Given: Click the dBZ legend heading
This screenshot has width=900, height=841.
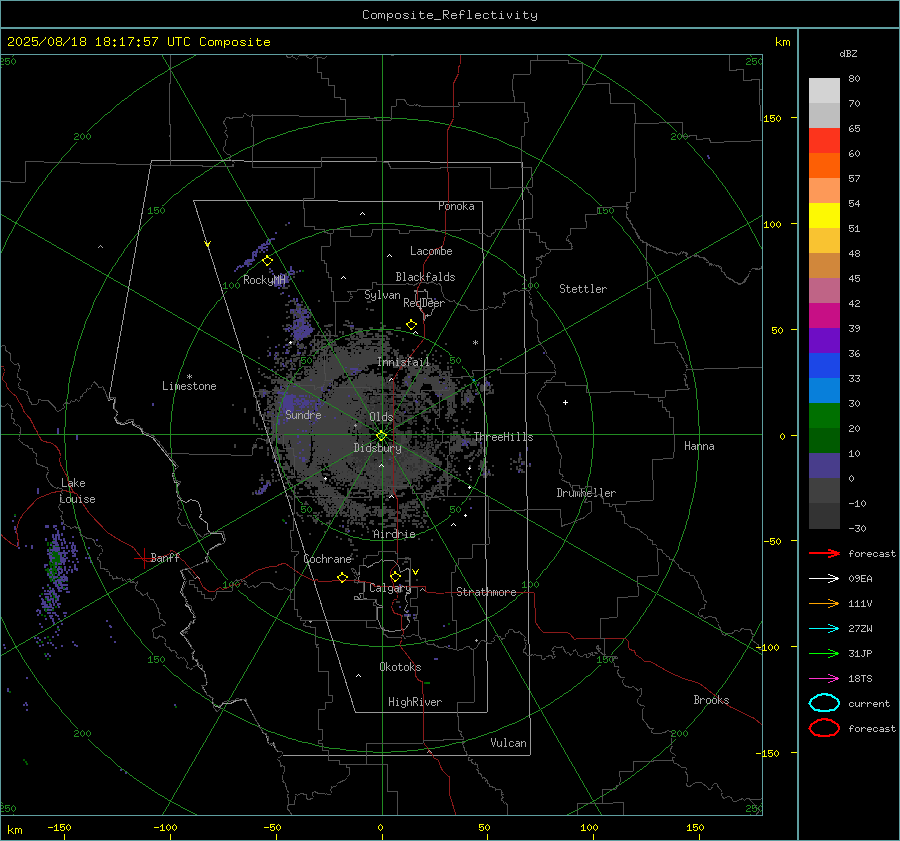Looking at the screenshot, I should (x=848, y=53).
